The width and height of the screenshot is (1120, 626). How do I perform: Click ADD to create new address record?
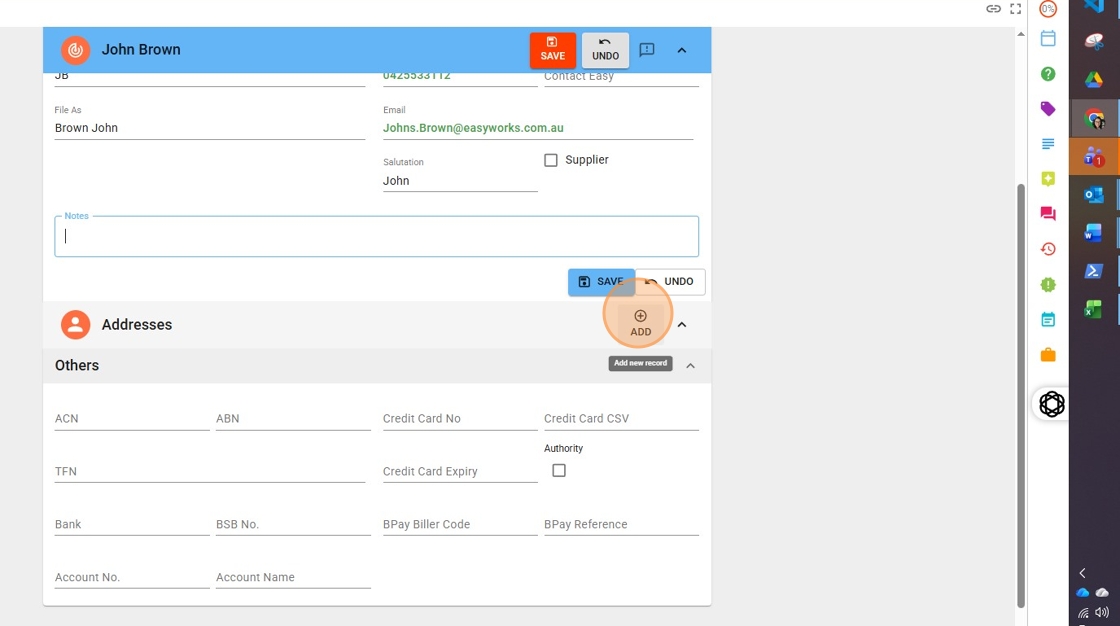coord(640,323)
